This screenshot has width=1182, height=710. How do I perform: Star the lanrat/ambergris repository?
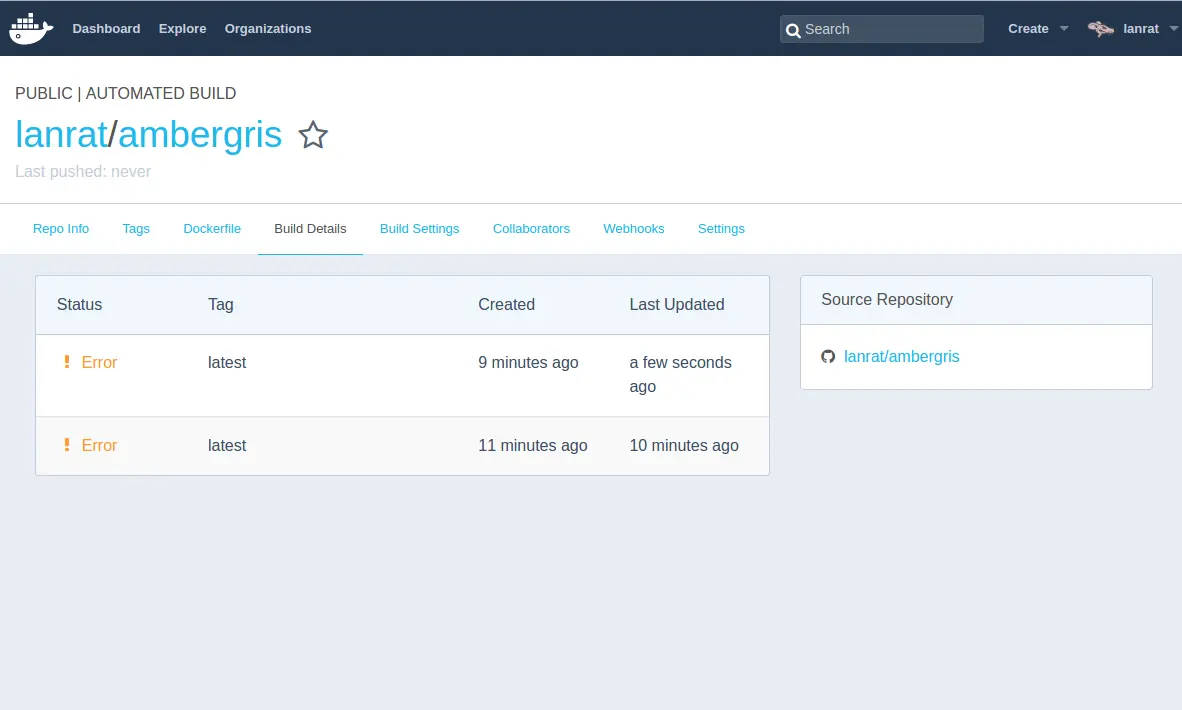point(313,135)
